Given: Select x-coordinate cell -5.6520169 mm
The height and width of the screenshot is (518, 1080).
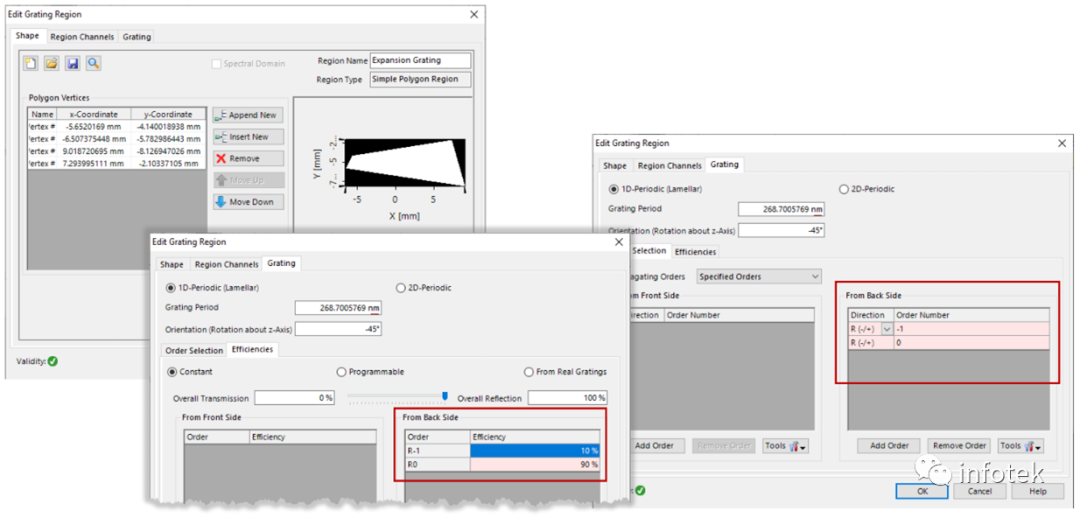Looking at the screenshot, I should [94, 127].
